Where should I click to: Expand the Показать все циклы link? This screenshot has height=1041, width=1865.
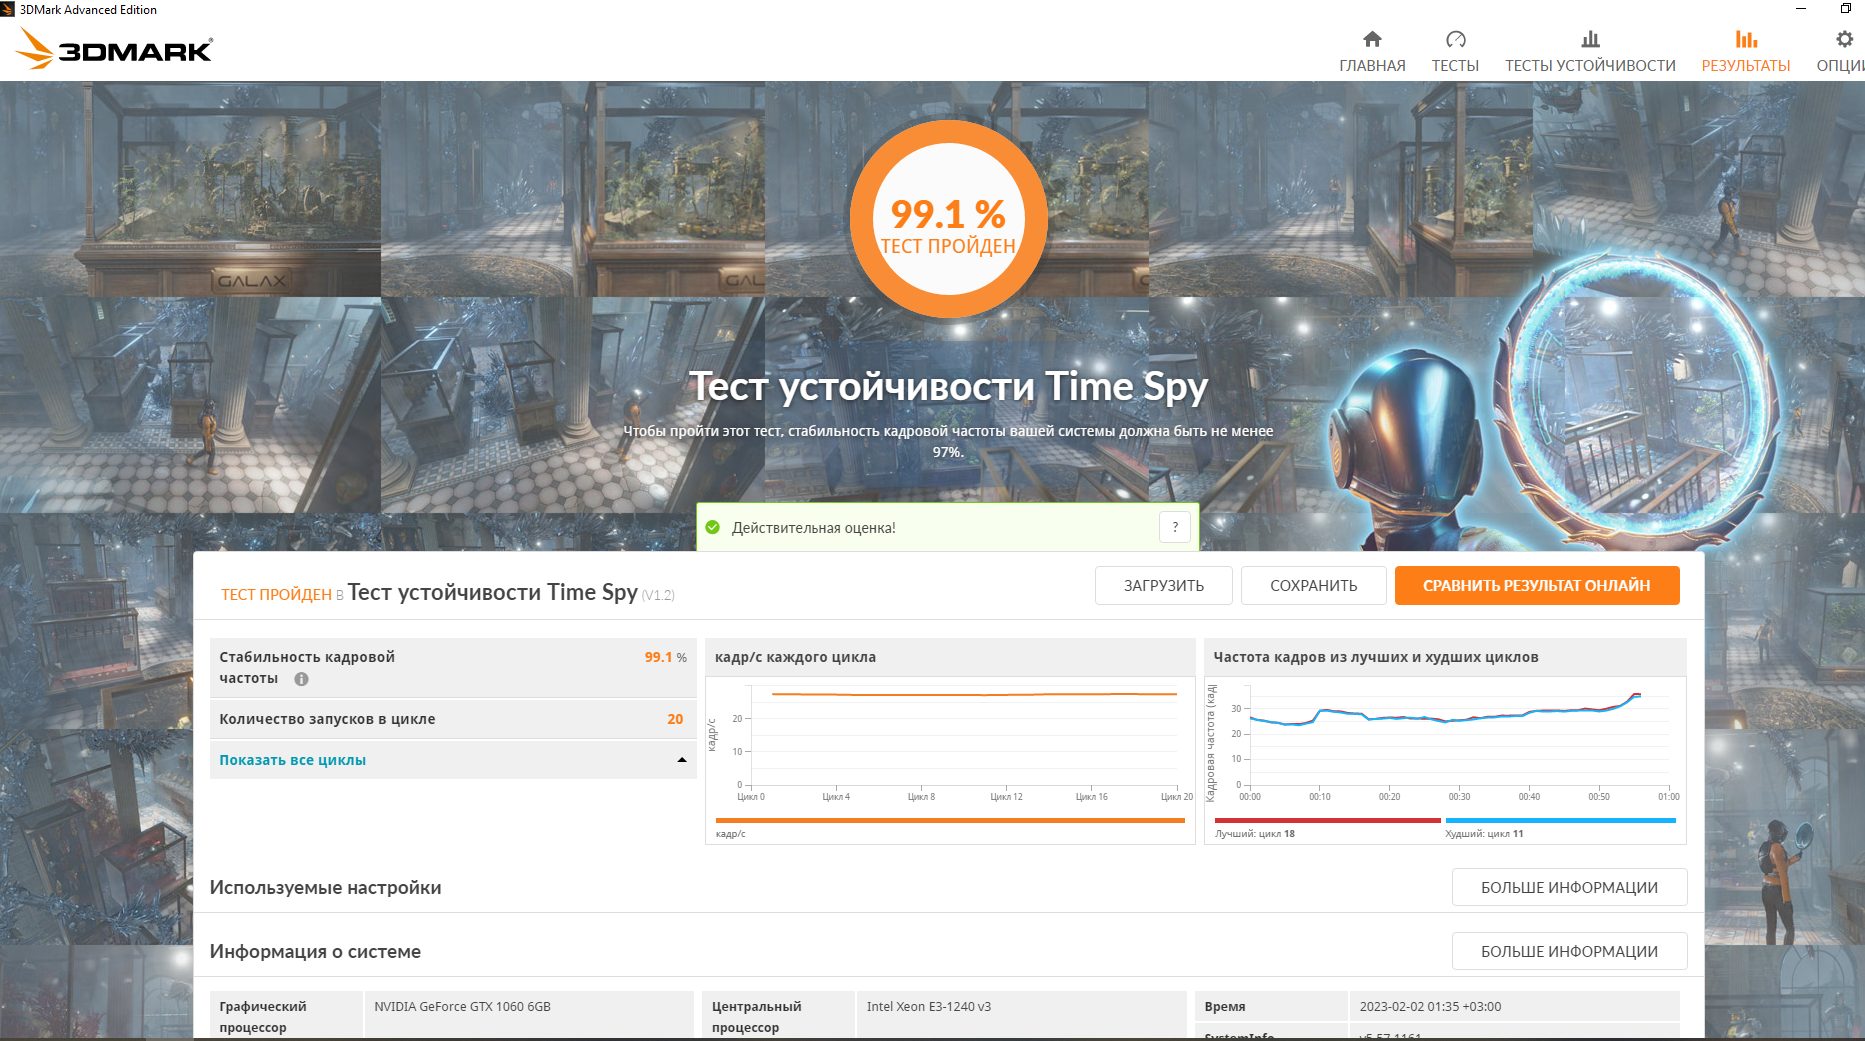coord(293,760)
